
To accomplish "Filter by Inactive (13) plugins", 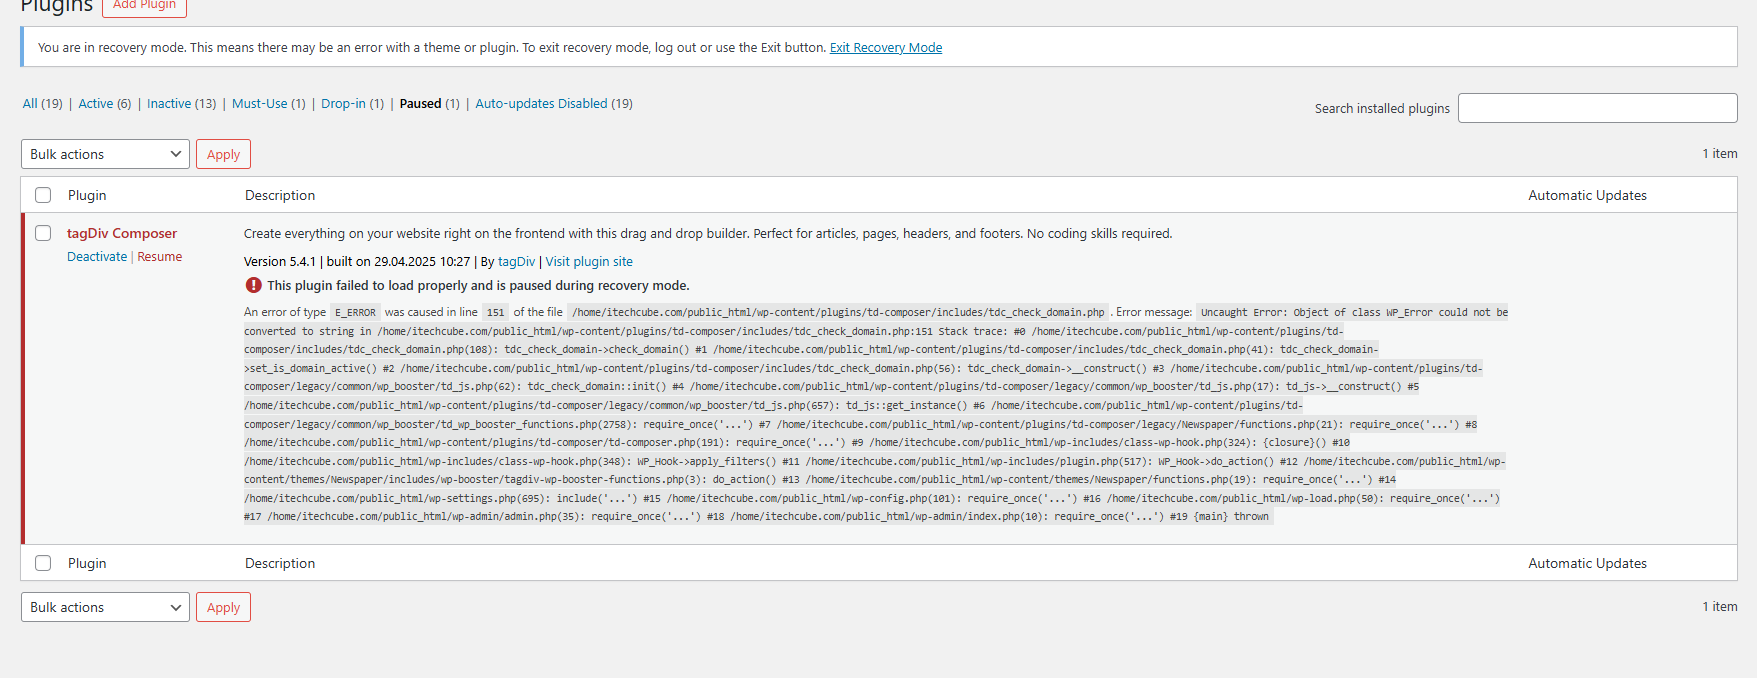I will 181,103.
